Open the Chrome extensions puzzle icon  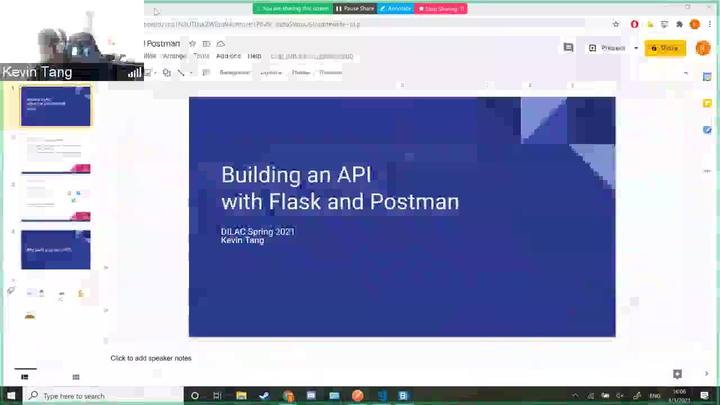click(680, 24)
